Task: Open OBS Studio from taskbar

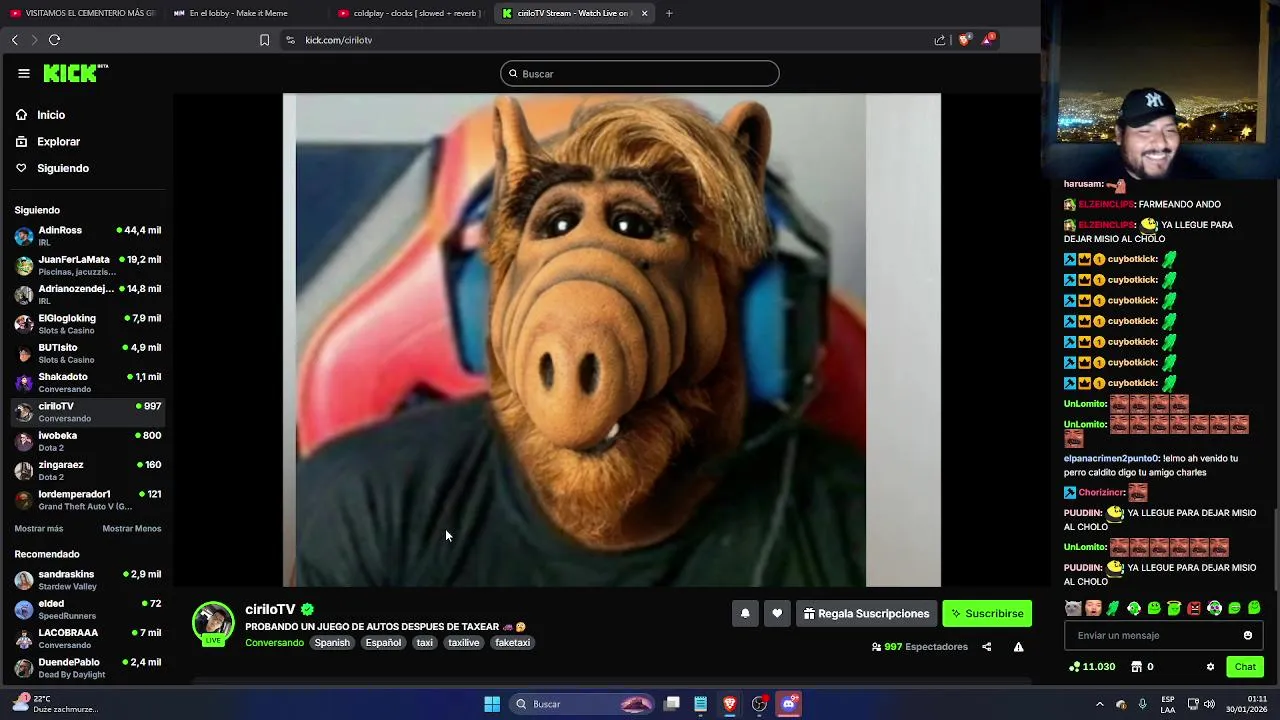Action: pyautogui.click(x=760, y=704)
